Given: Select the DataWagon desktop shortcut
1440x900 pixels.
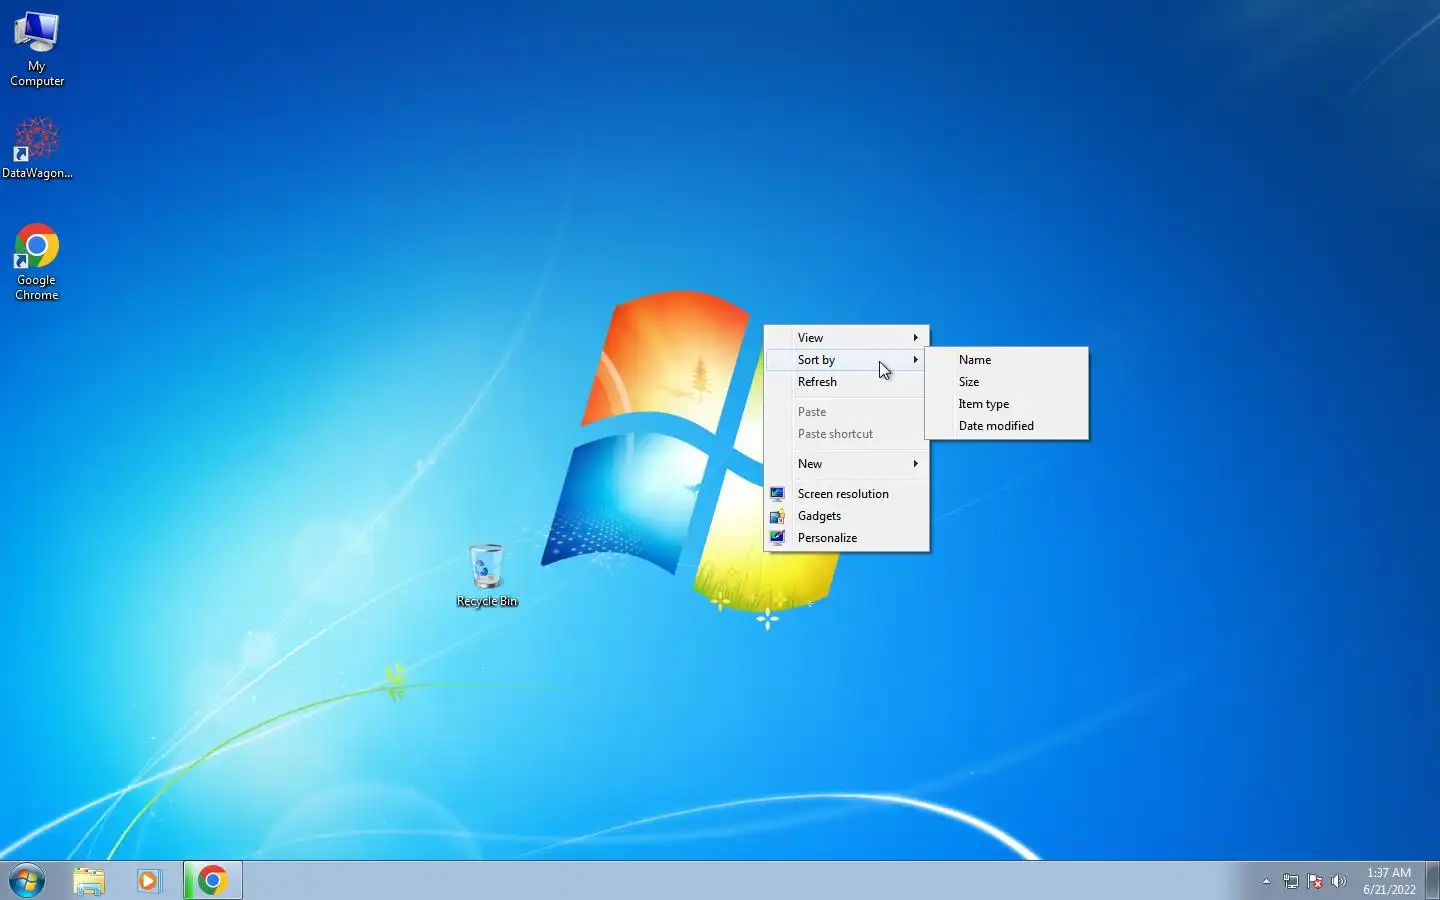Looking at the screenshot, I should pyautogui.click(x=37, y=148).
